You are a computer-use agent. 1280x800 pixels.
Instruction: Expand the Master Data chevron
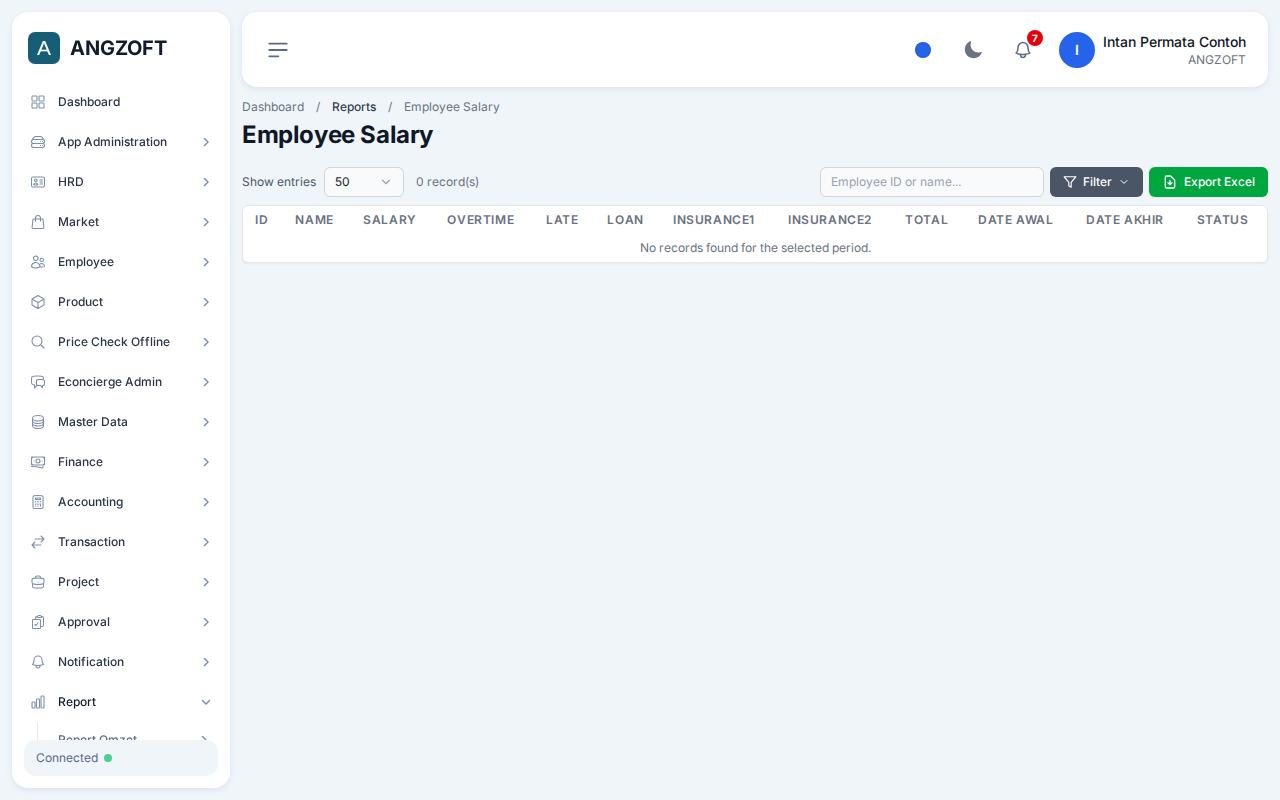206,422
